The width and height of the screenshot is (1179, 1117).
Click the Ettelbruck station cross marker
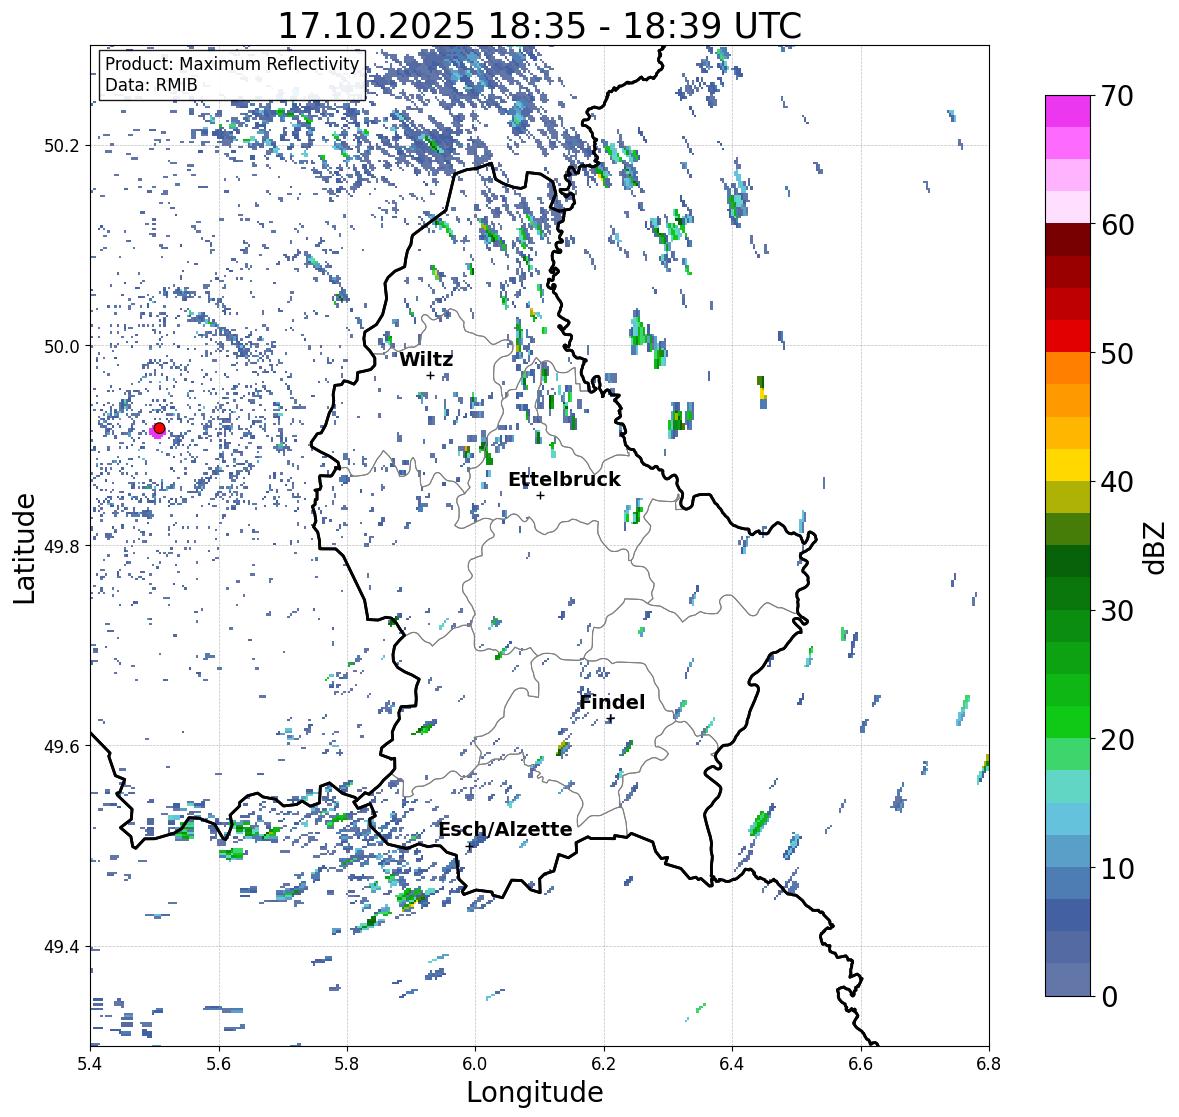click(540, 495)
